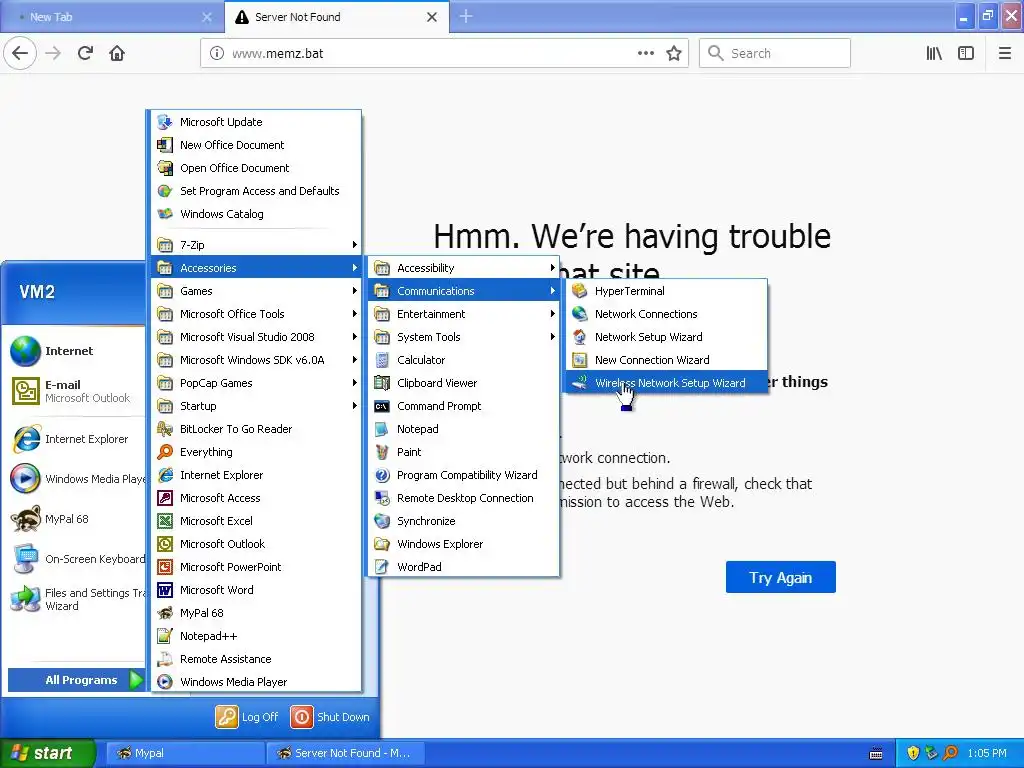Click the Microsoft Access icon
This screenshot has height=768, width=1024.
[165, 498]
